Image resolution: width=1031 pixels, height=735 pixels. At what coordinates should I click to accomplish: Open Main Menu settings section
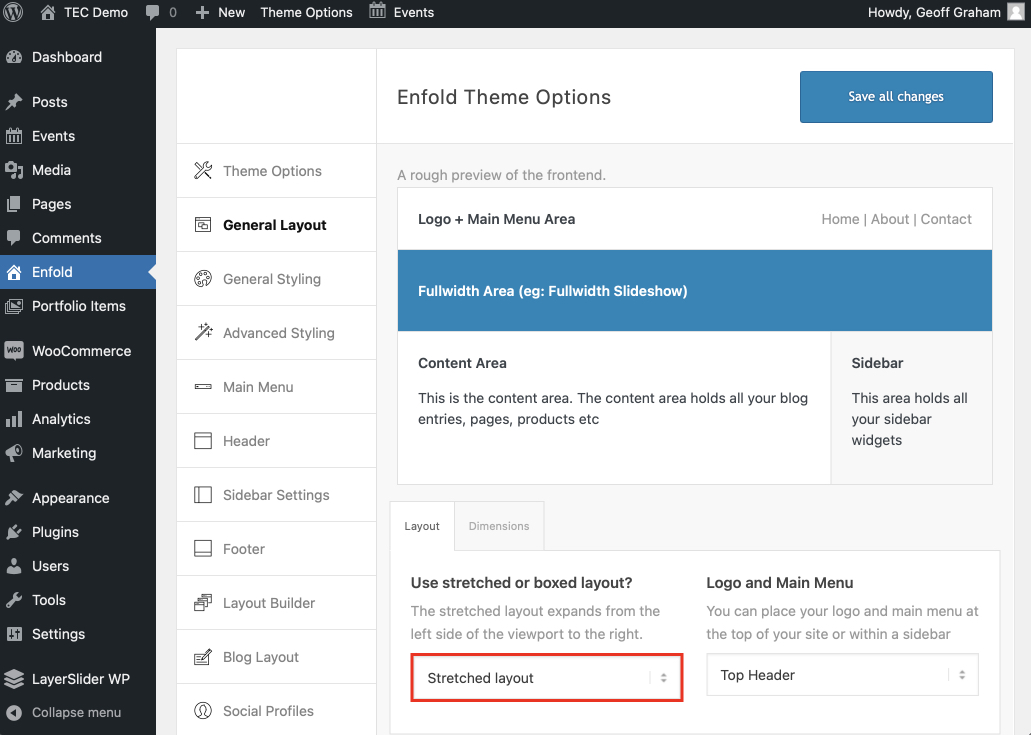[x=277, y=387]
